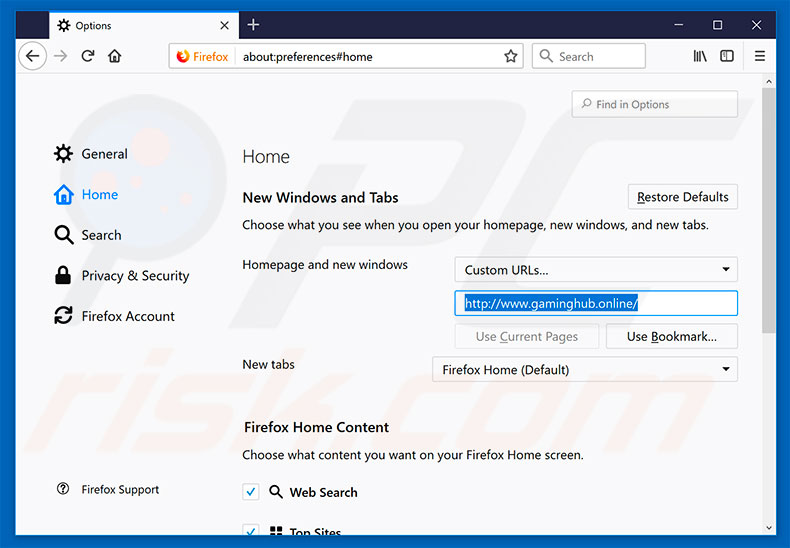Close the Options tab
This screenshot has width=790, height=548.
[x=225, y=25]
